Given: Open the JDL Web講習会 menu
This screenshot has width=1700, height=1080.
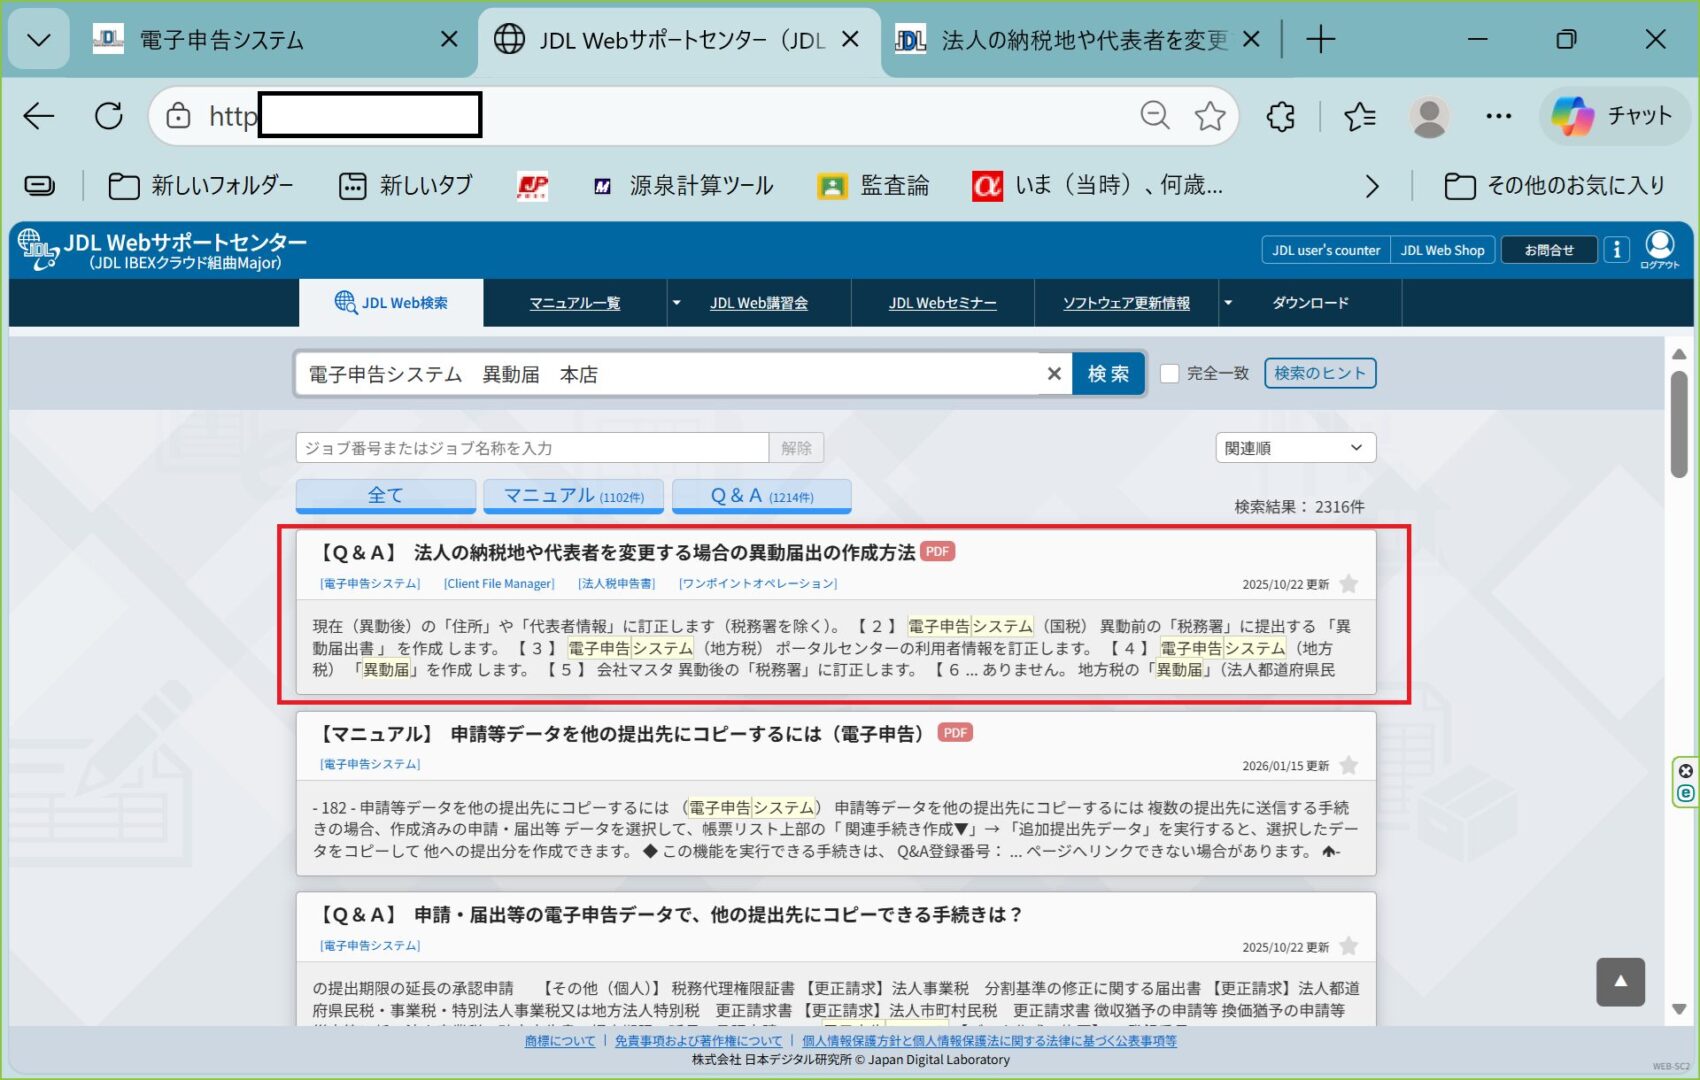Looking at the screenshot, I should click(758, 303).
